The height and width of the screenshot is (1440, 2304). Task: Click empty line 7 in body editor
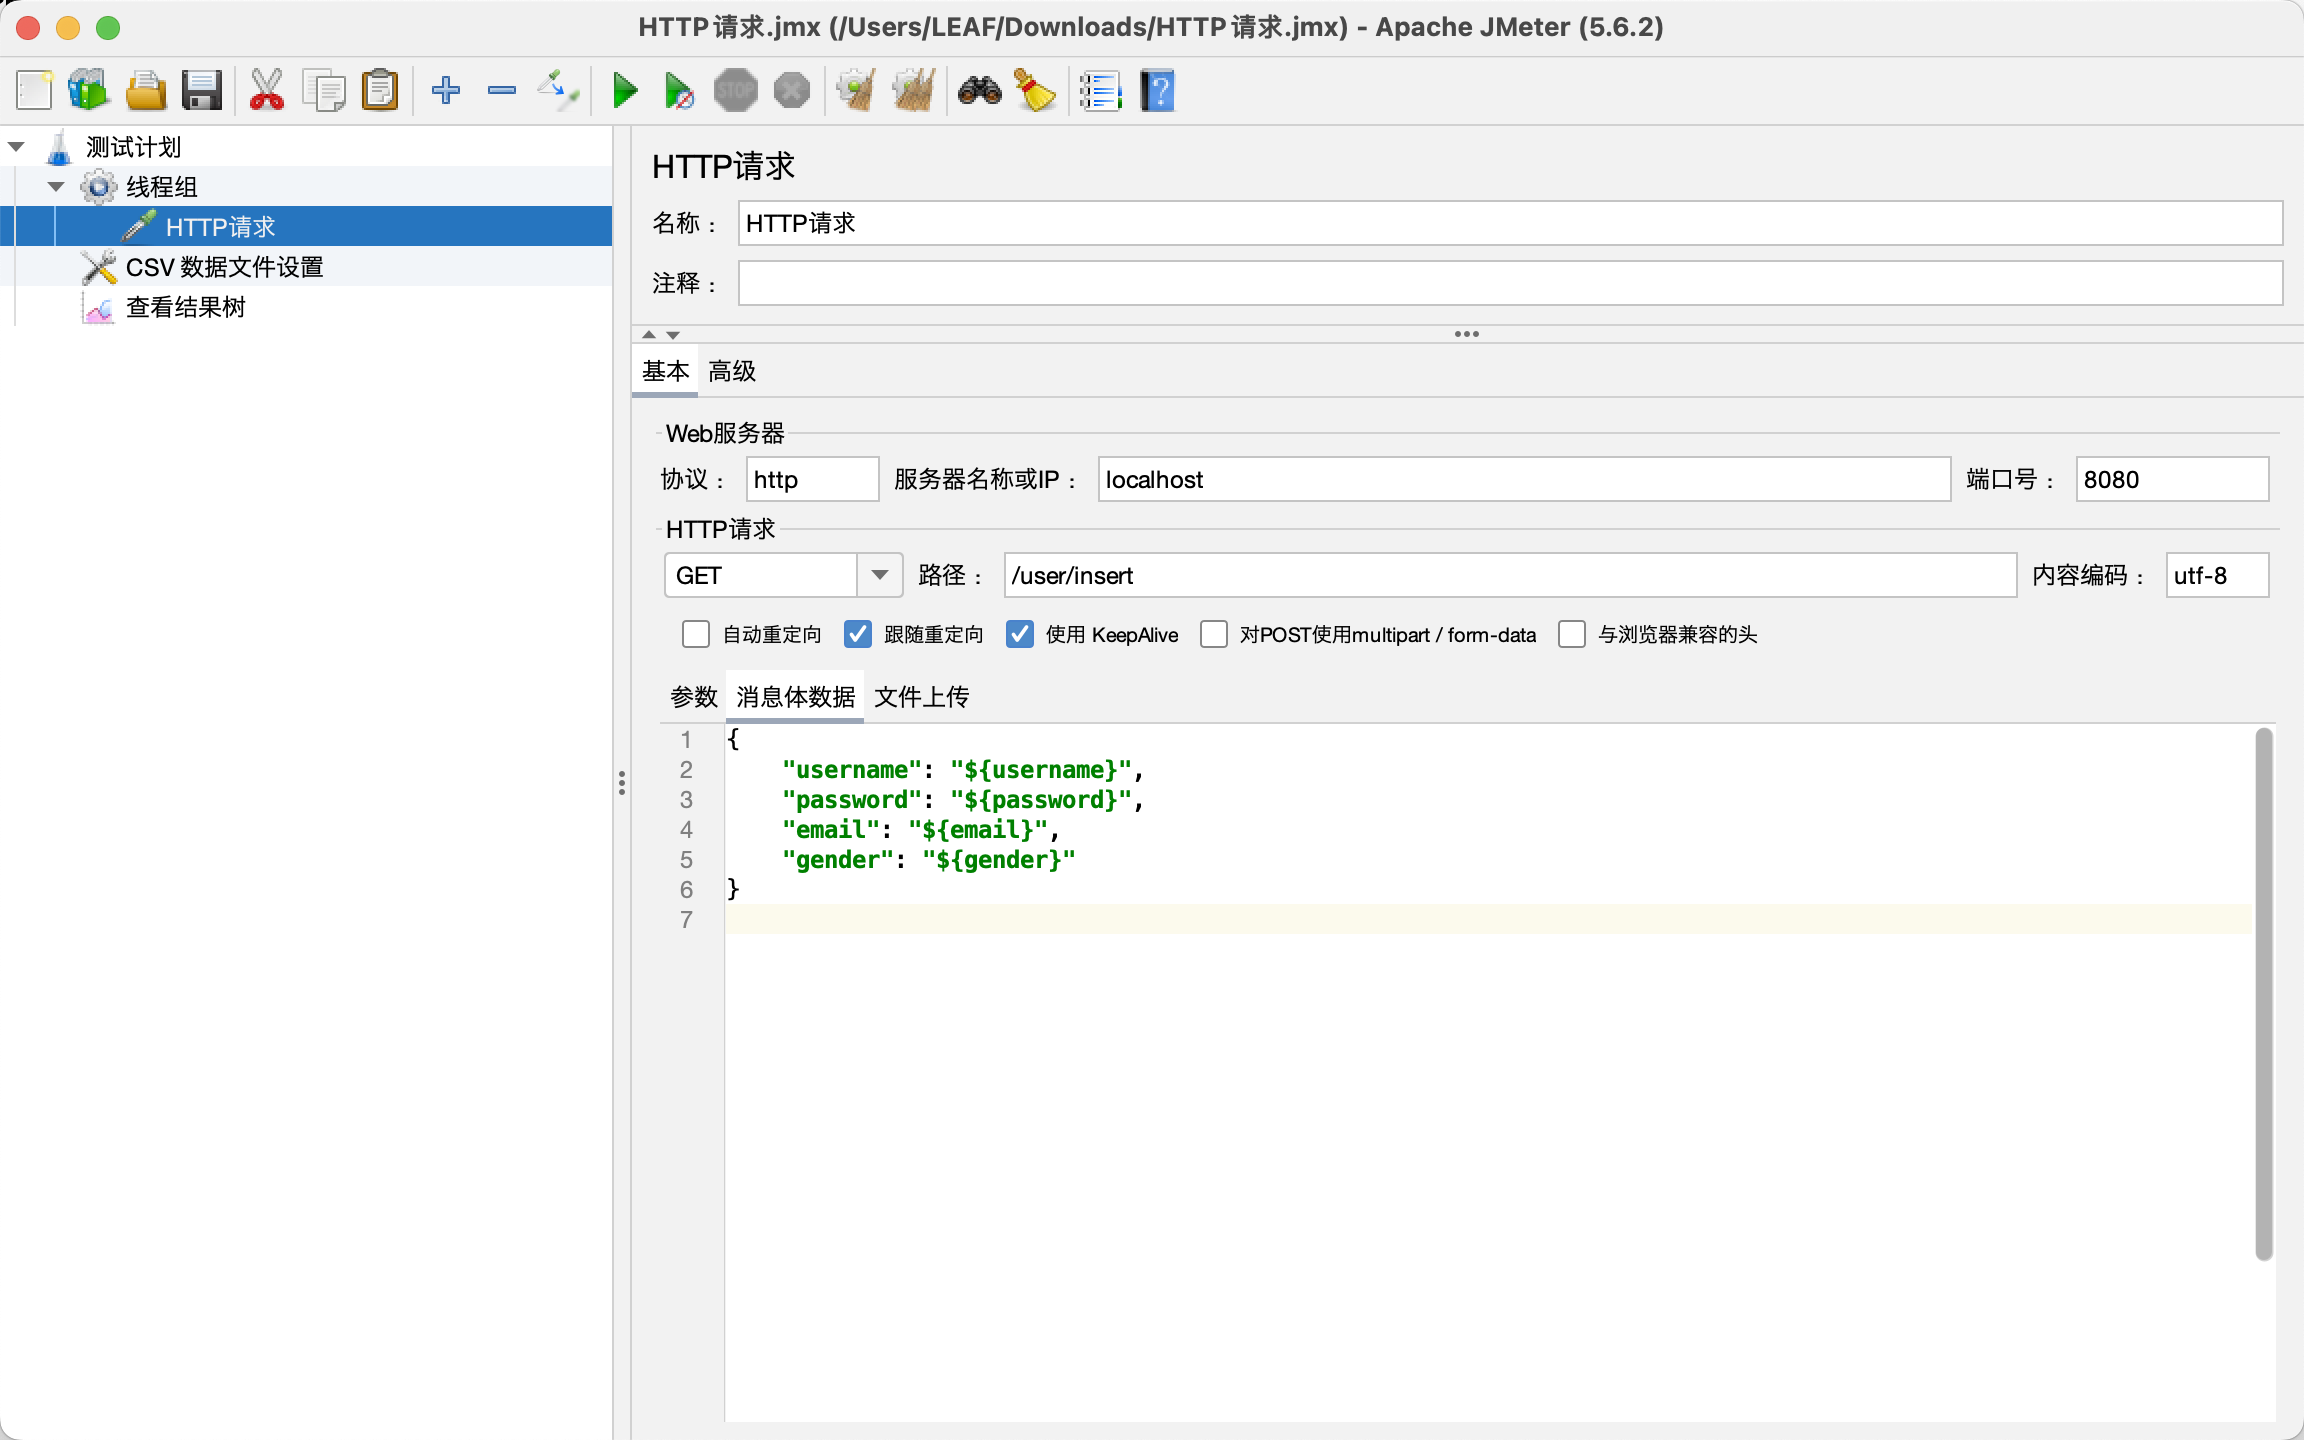point(1488,919)
